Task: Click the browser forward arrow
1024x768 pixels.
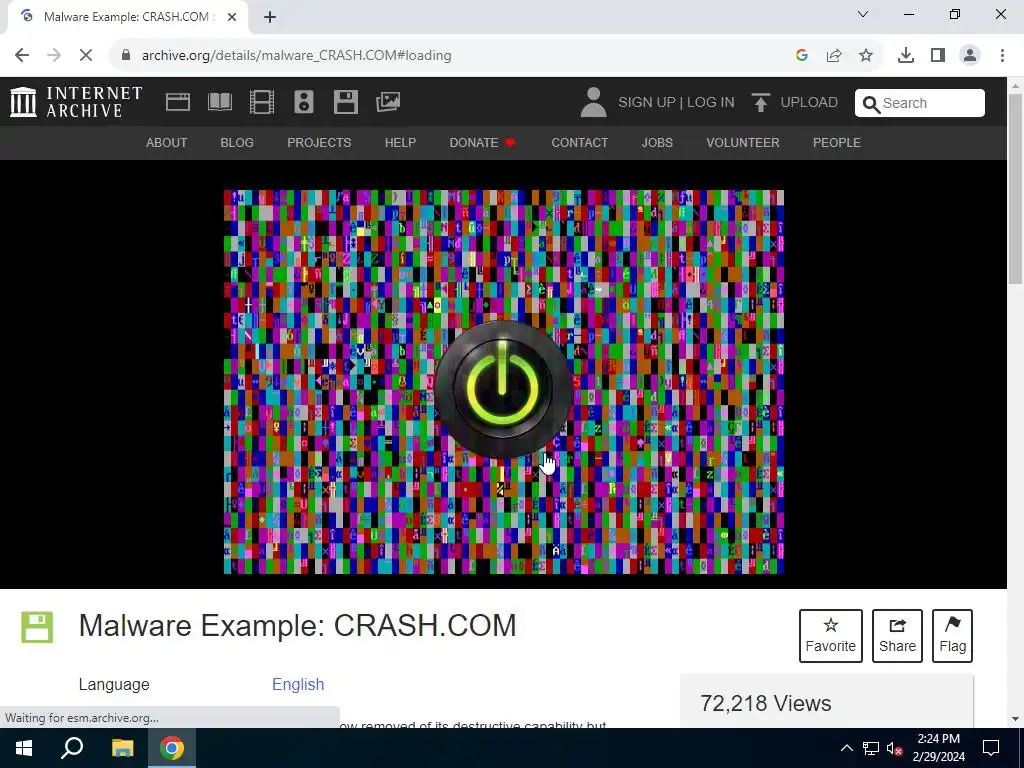Action: tap(54, 56)
